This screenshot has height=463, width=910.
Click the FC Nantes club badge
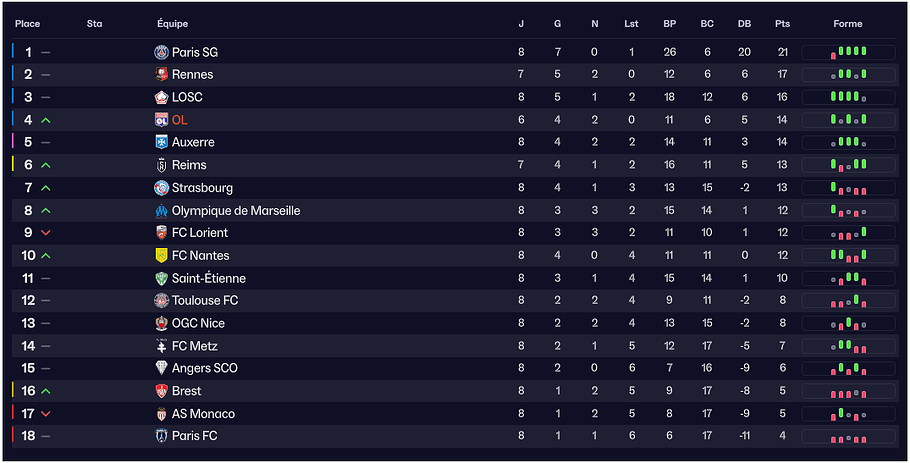pyautogui.click(x=161, y=256)
